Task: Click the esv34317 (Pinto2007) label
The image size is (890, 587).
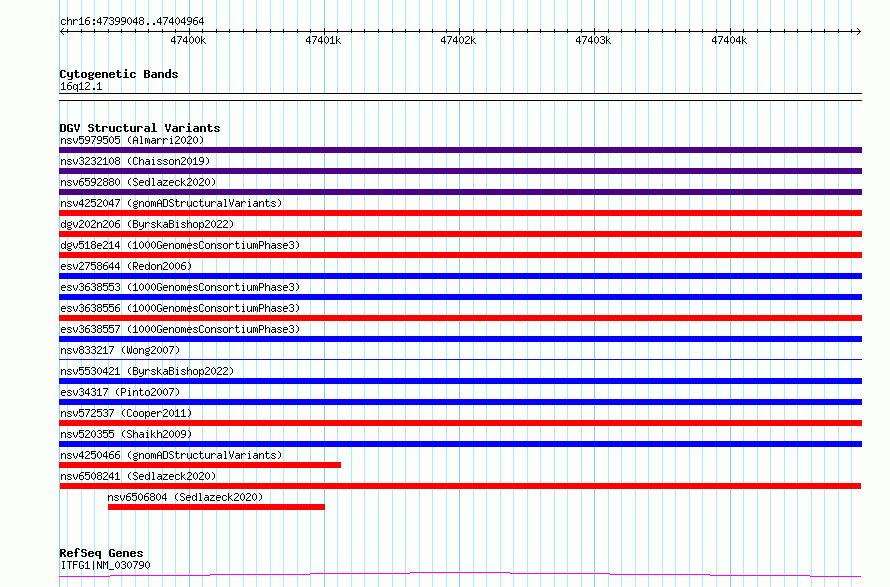Action: coord(120,392)
